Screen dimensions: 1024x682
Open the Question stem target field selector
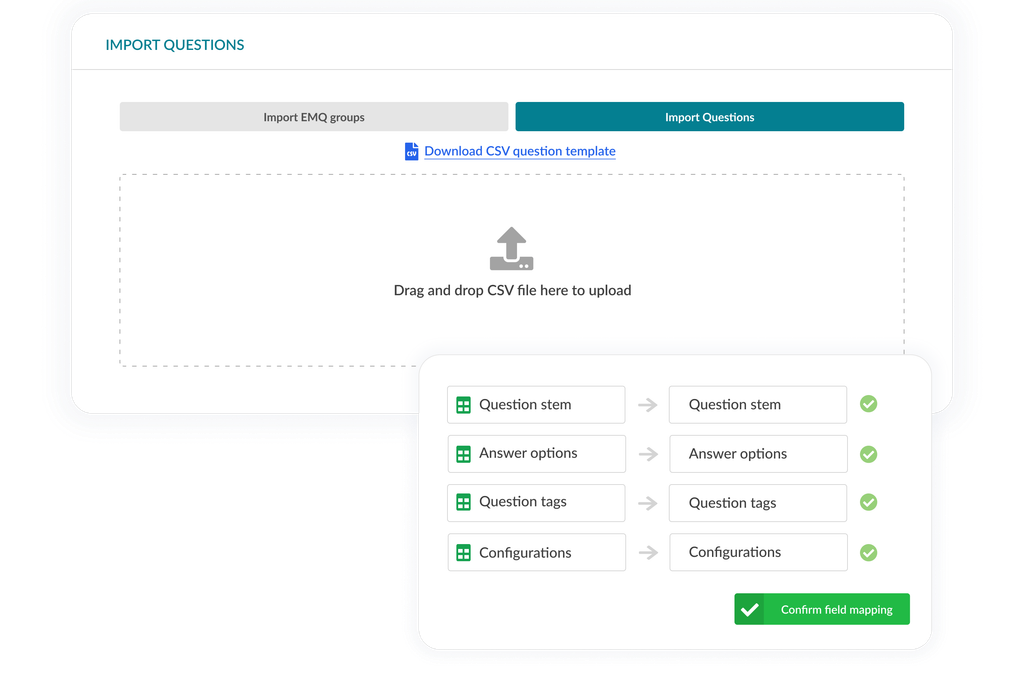757,404
